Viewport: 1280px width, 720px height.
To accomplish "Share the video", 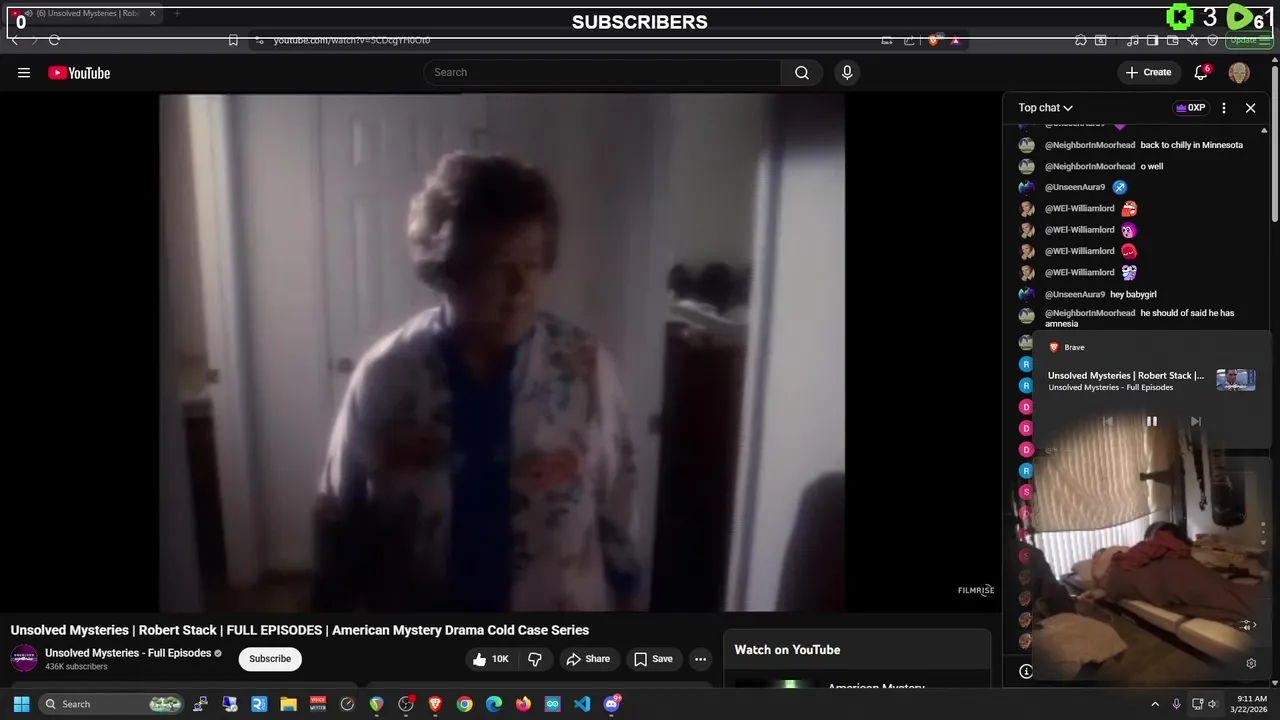I will [588, 659].
